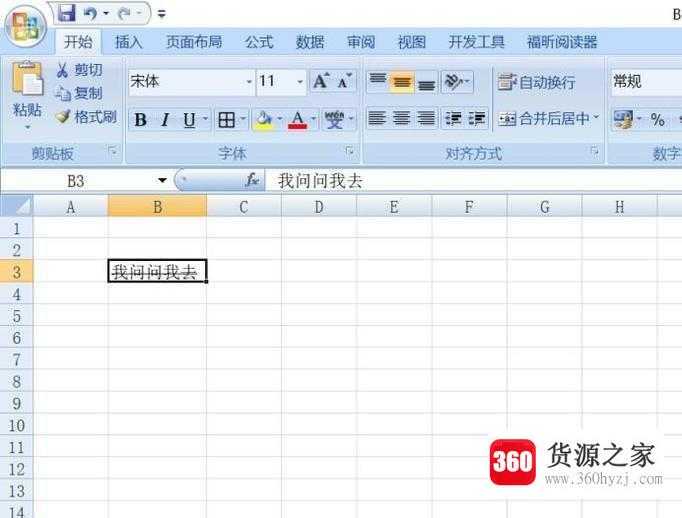Select cell B3 with strikethrough text
The height and width of the screenshot is (518, 682).
pyautogui.click(x=157, y=271)
